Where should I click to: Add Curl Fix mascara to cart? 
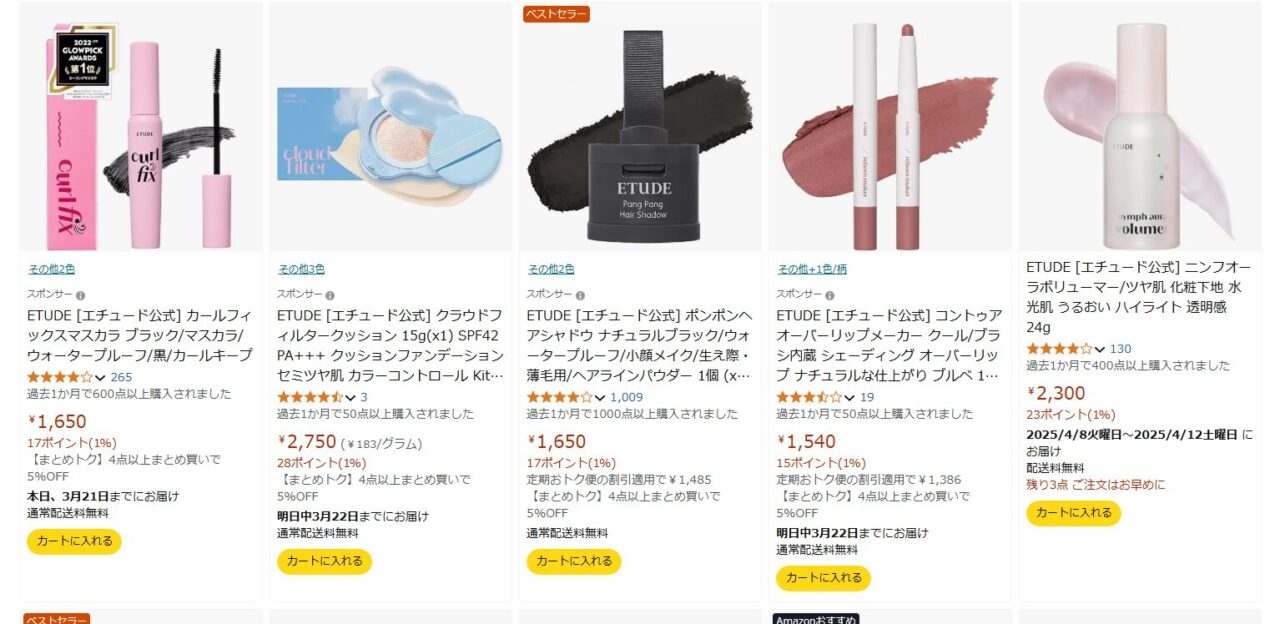[x=74, y=541]
